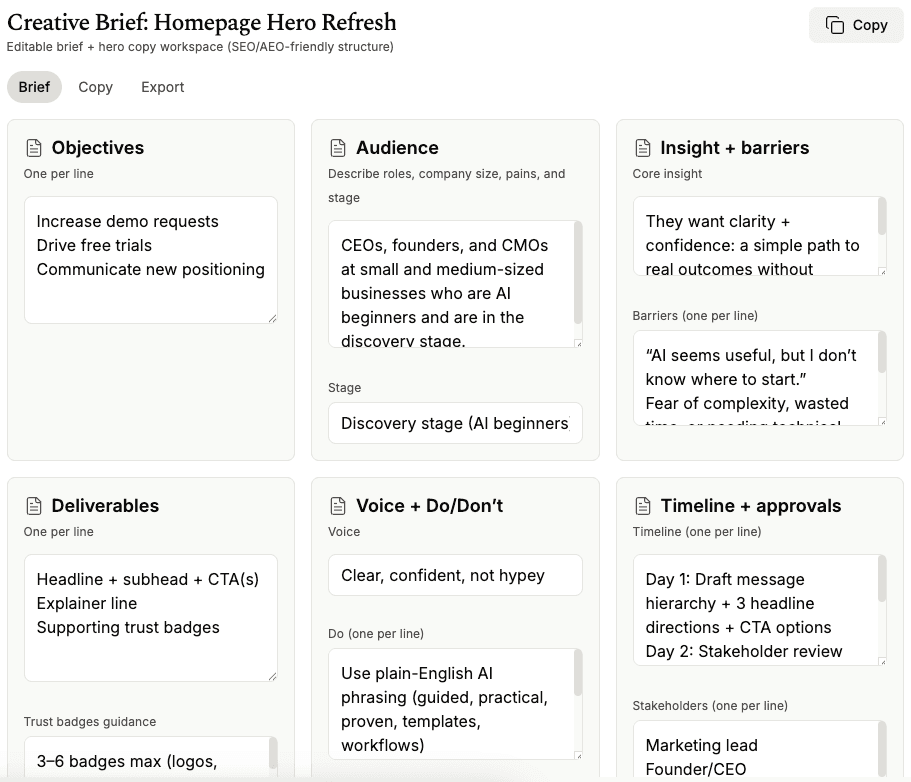Click the Timeline text area scrollbar

coord(882,580)
